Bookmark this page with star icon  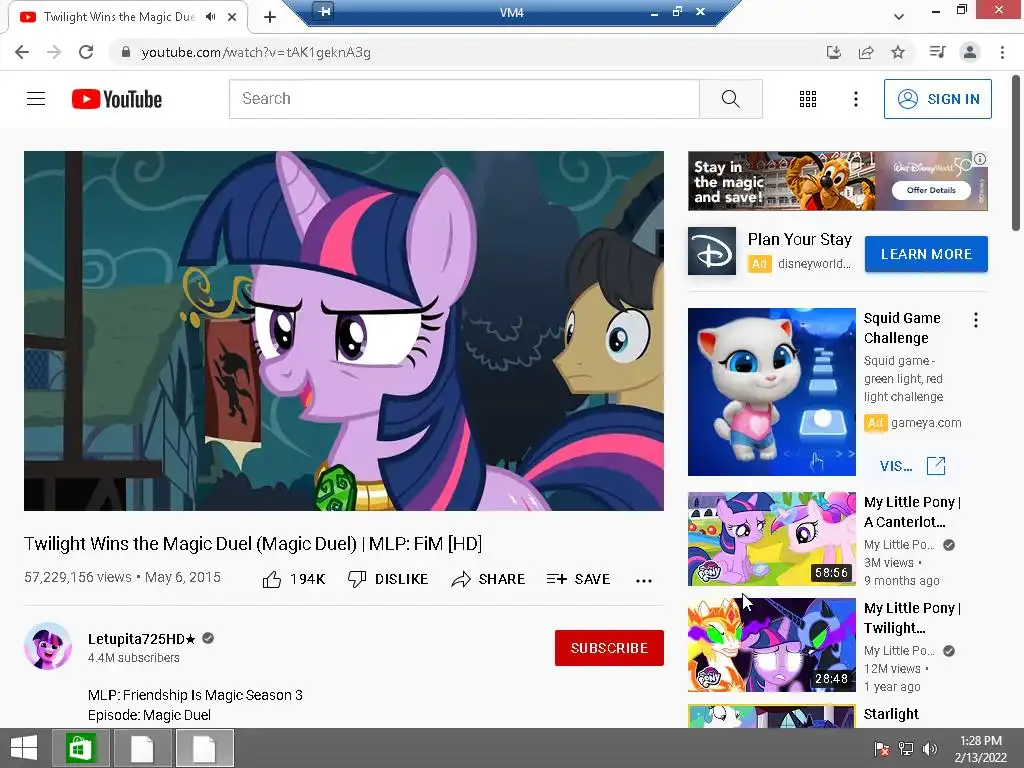click(898, 52)
